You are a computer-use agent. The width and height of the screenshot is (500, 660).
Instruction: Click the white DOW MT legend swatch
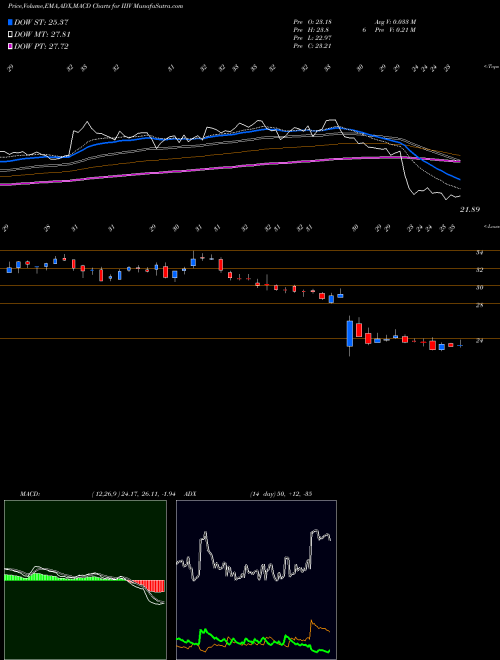[x=10, y=35]
